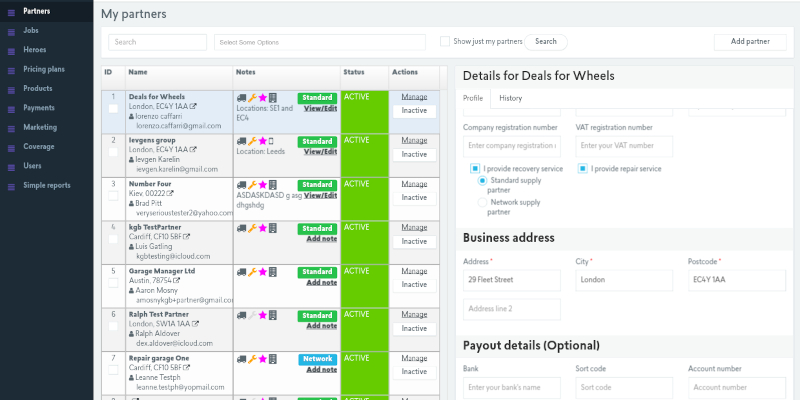This screenshot has height=400, width=800.
Task: Switch to the History tab
Action: coord(510,98)
